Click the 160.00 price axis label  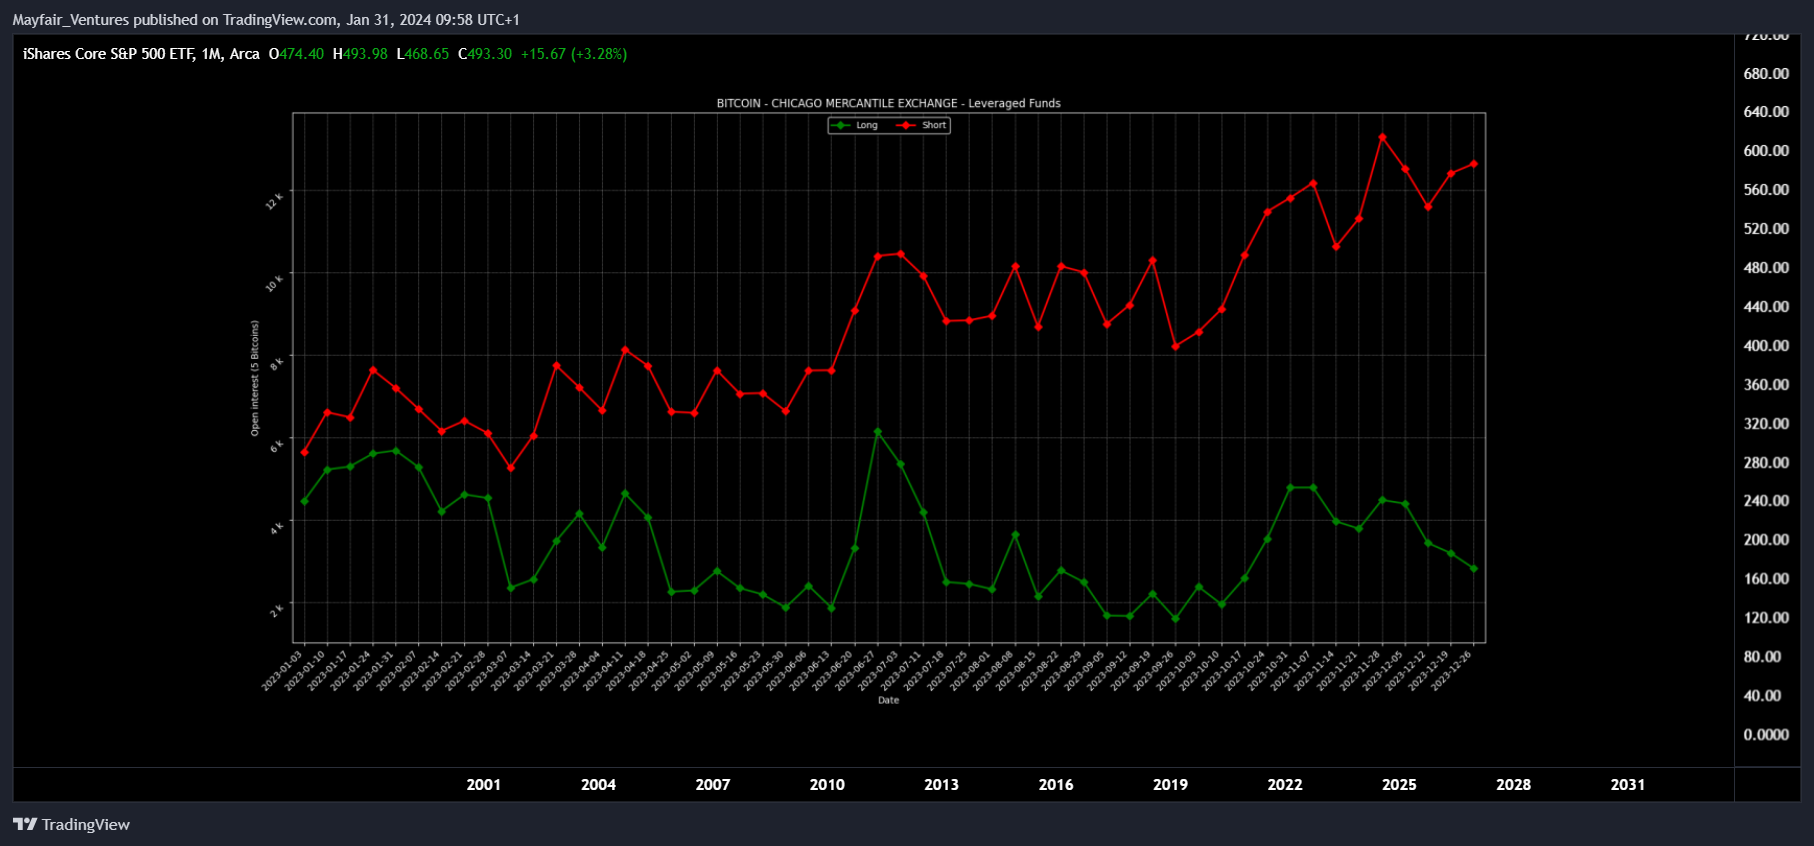coord(1766,578)
